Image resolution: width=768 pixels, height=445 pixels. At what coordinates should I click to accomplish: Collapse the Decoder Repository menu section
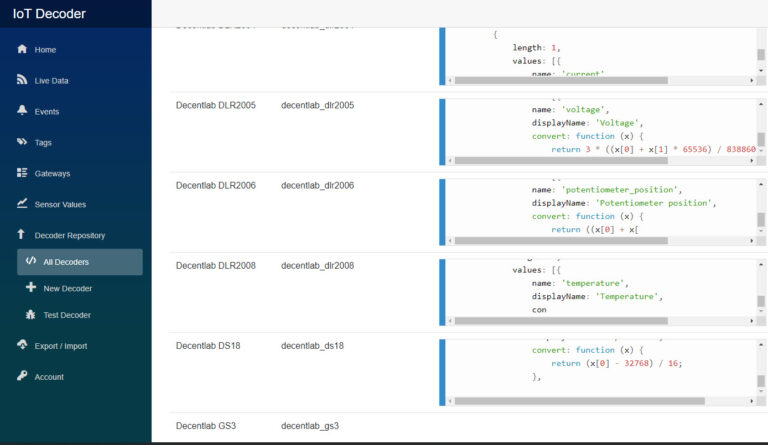click(69, 236)
